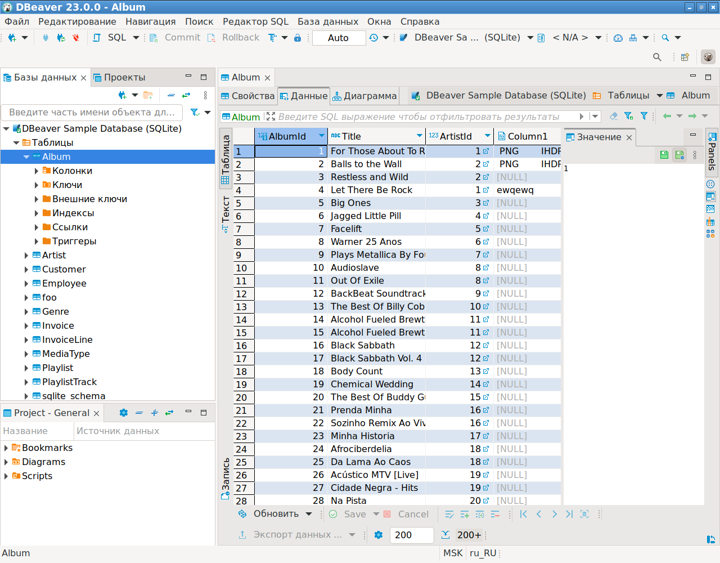Click the Обновить button

click(x=269, y=514)
